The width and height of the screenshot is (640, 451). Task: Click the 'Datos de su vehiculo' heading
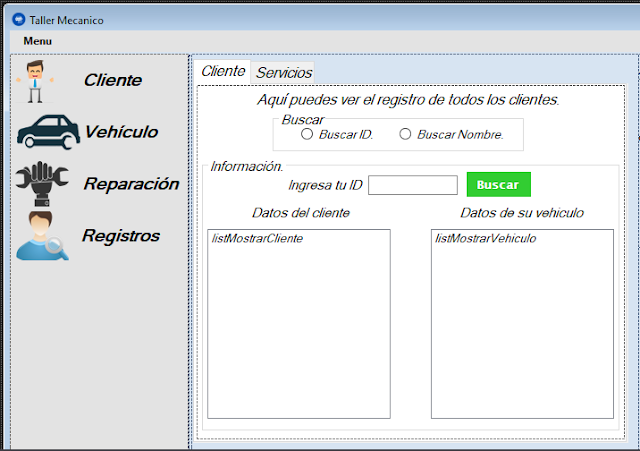click(522, 213)
